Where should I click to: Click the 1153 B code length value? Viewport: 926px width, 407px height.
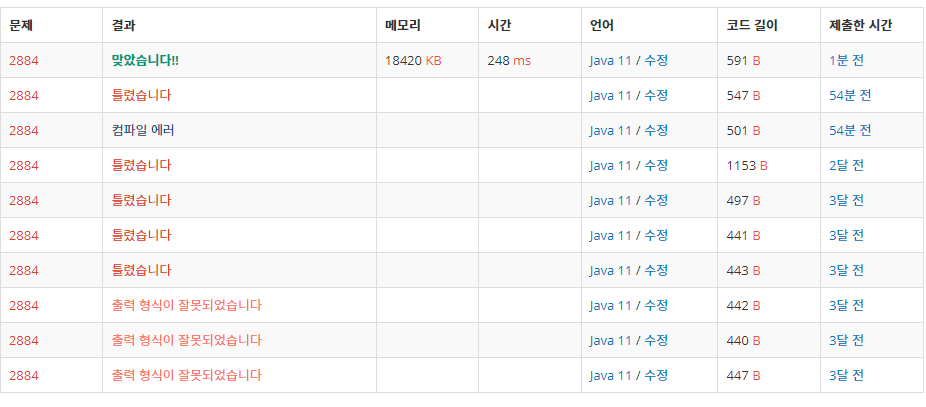coord(747,165)
